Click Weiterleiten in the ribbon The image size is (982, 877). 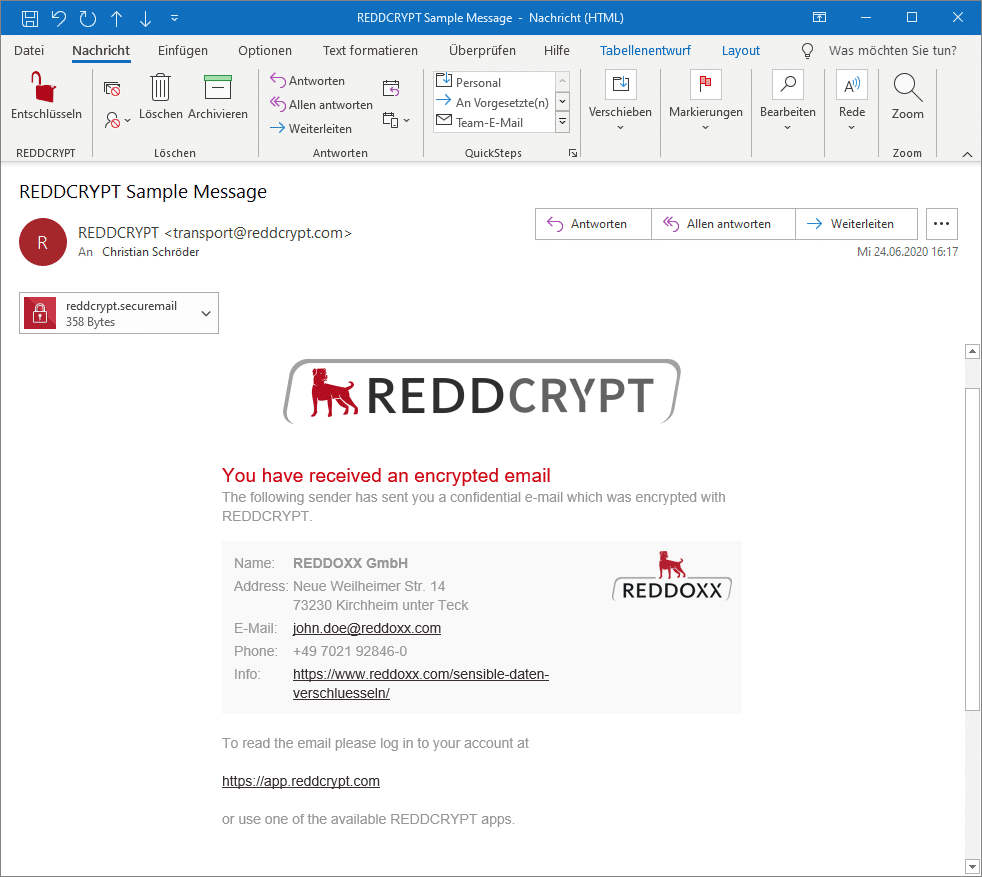click(311, 128)
